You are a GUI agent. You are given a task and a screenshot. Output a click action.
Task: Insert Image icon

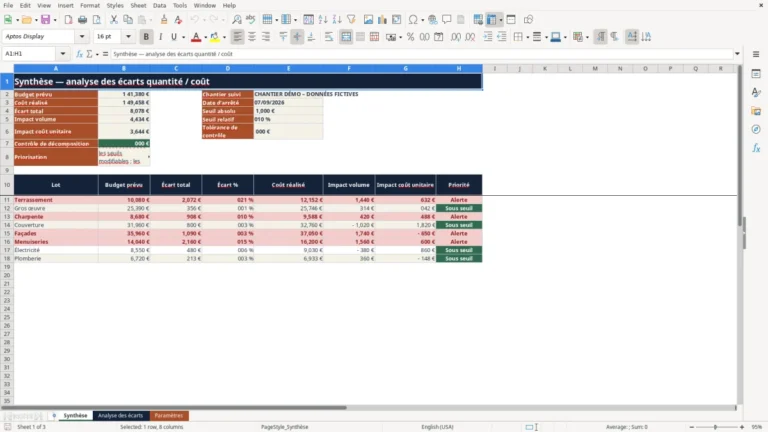click(x=368, y=20)
